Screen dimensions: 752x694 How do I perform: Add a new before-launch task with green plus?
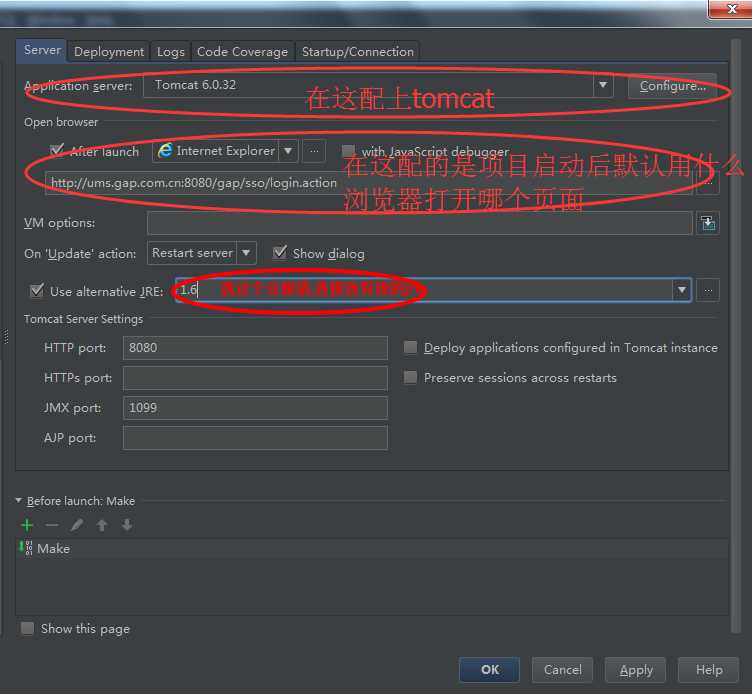(x=27, y=525)
